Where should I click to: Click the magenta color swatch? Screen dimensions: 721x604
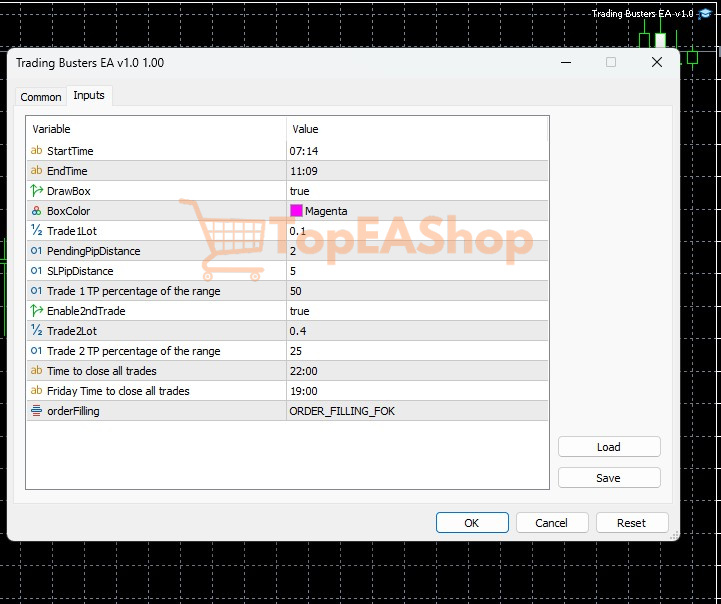click(296, 211)
